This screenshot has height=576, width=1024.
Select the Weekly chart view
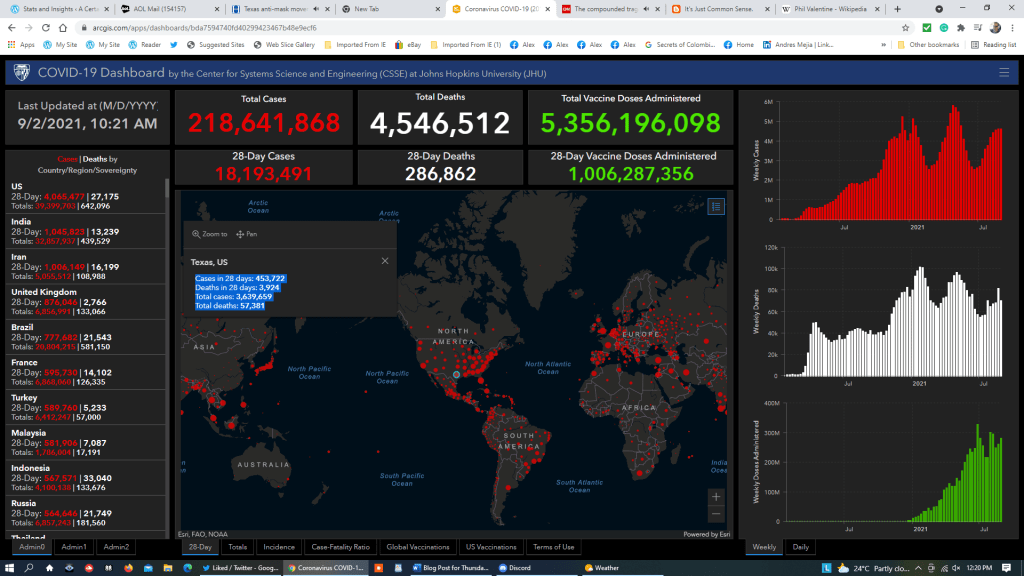764,547
